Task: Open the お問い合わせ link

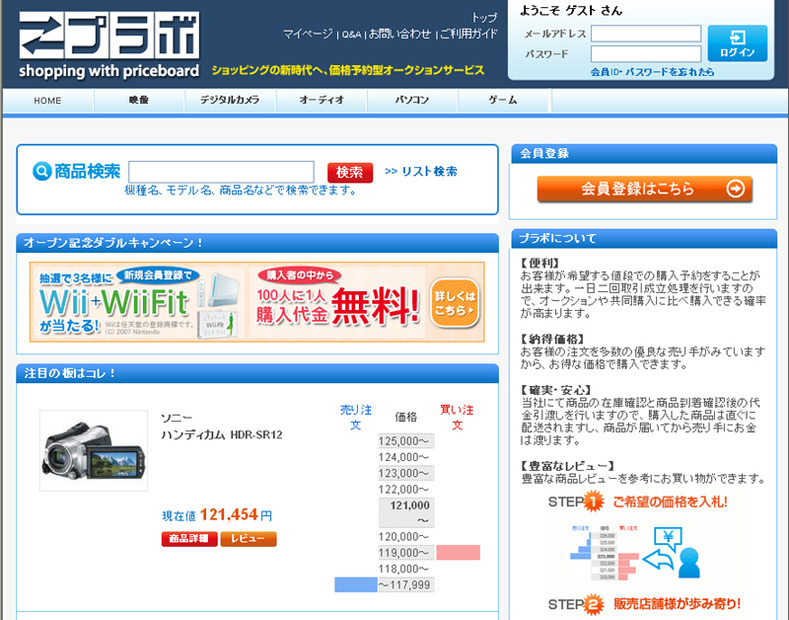Action: [x=400, y=34]
